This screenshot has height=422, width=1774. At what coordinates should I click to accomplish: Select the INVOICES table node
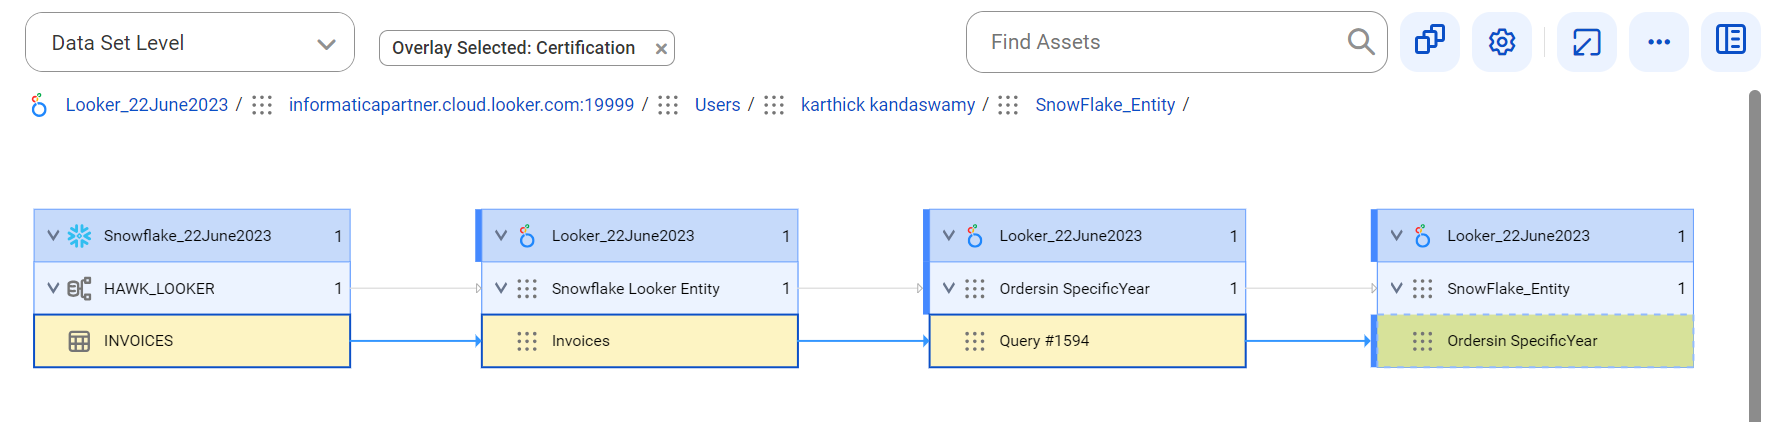[x=192, y=341]
